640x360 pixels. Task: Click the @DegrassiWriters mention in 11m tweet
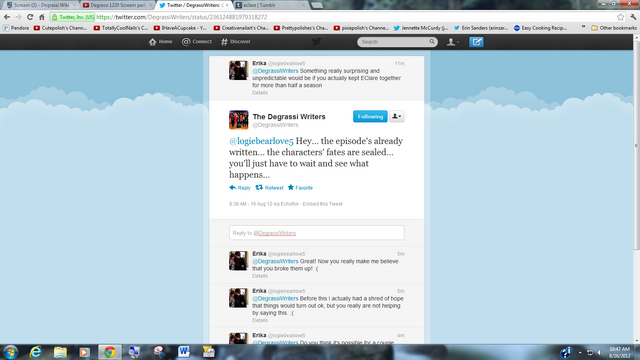(275, 71)
